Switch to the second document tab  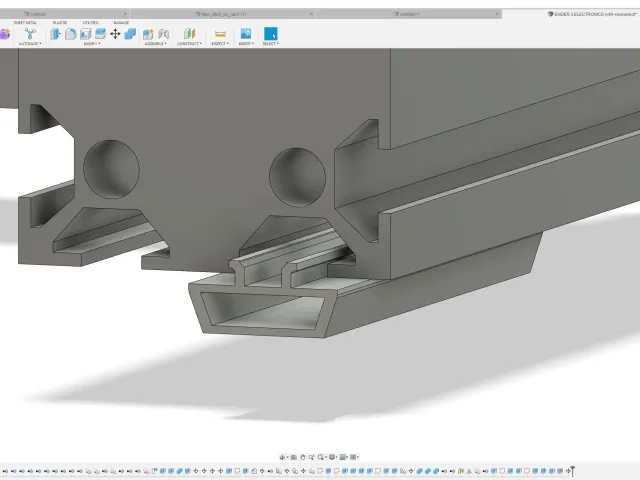coord(220,14)
